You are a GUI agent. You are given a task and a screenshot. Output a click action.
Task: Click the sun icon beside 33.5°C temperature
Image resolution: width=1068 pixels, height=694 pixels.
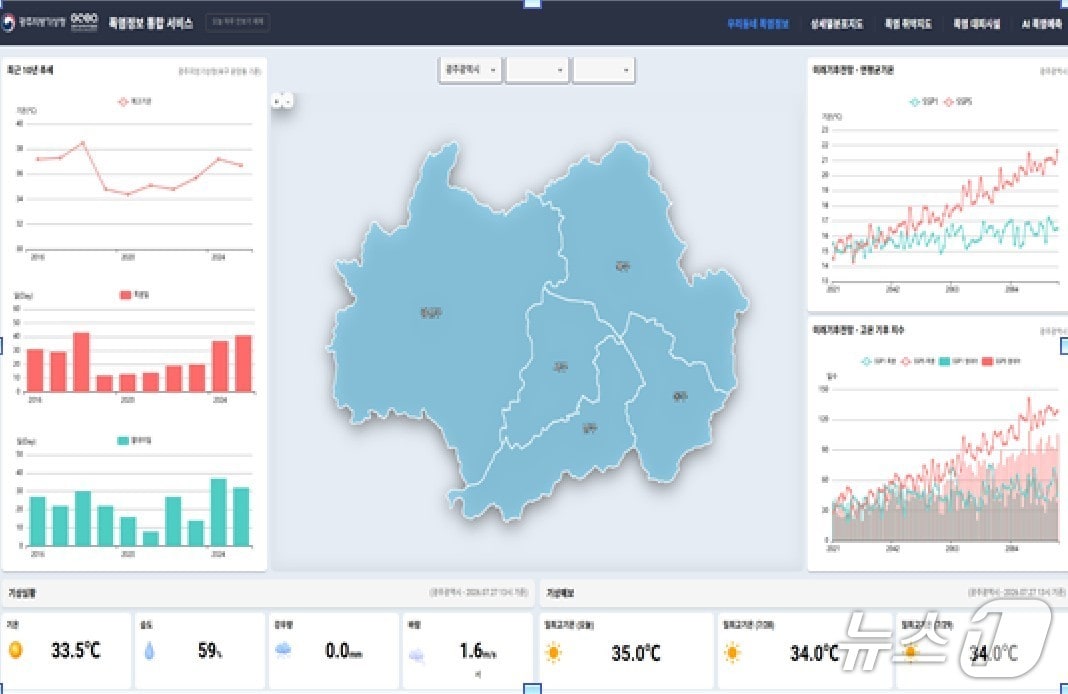point(15,650)
